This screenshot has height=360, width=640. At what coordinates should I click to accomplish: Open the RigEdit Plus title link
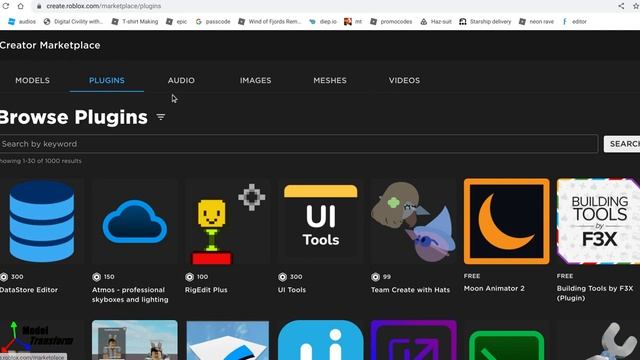[x=206, y=290]
